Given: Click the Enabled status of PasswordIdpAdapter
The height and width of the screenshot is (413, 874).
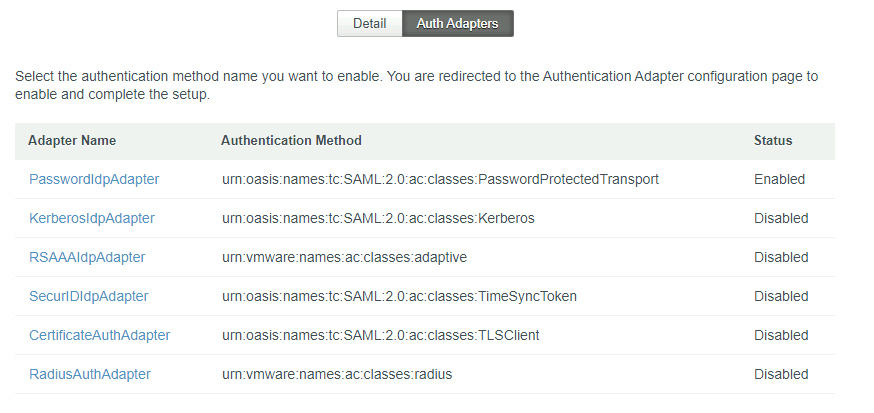Looking at the screenshot, I should coord(779,179).
